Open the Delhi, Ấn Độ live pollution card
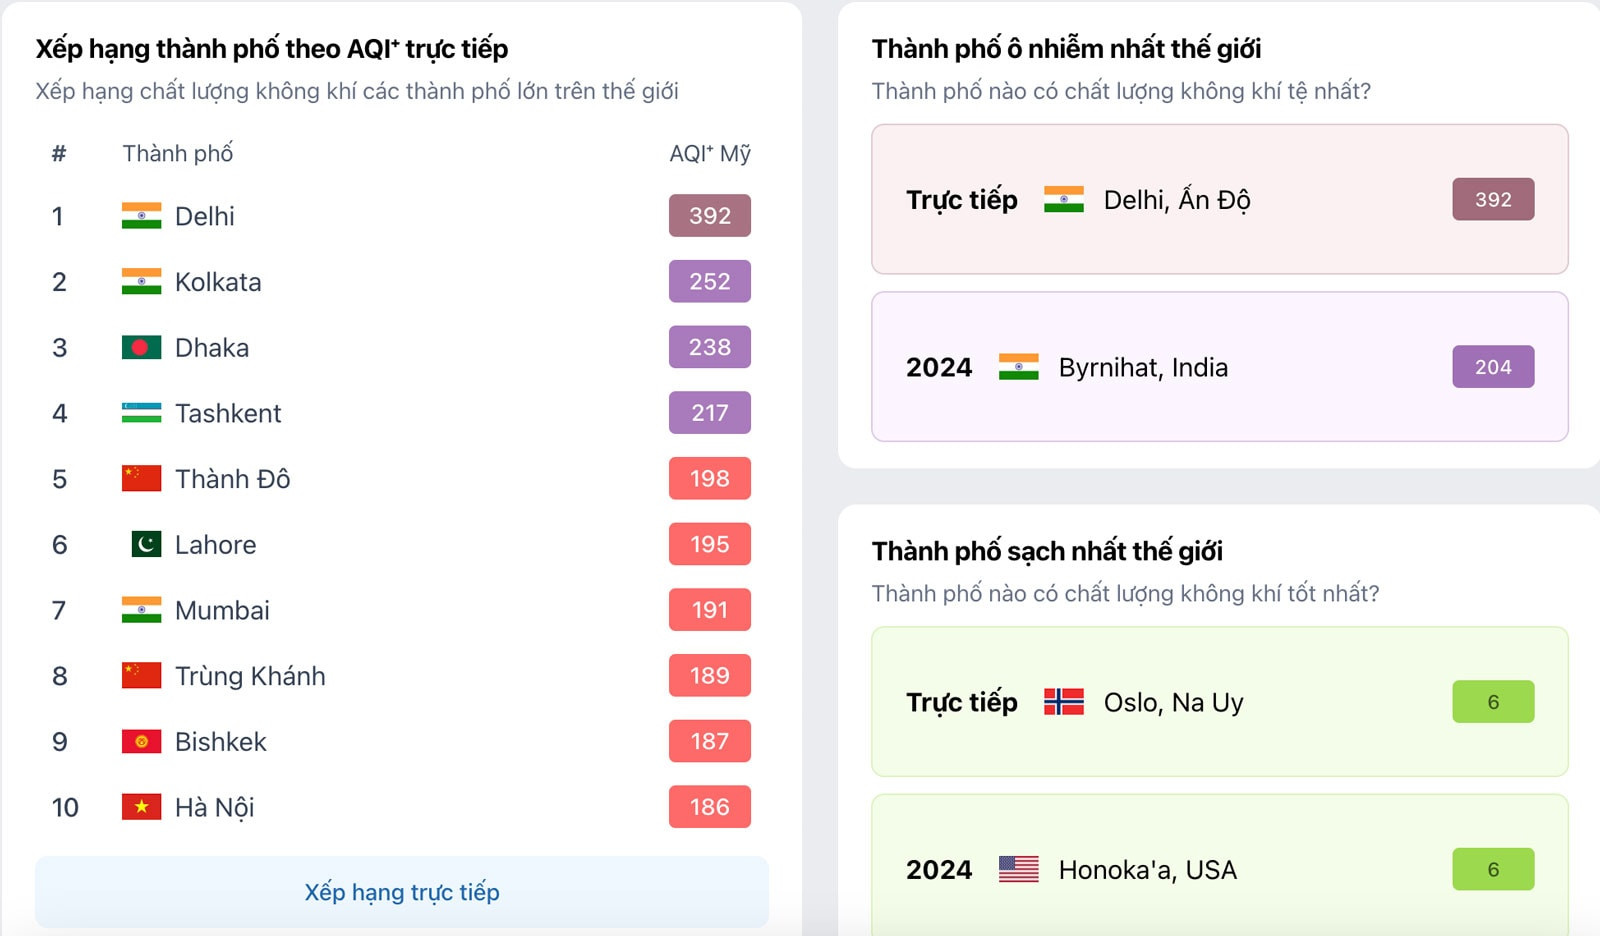Viewport: 1600px width, 936px height. point(1219,199)
